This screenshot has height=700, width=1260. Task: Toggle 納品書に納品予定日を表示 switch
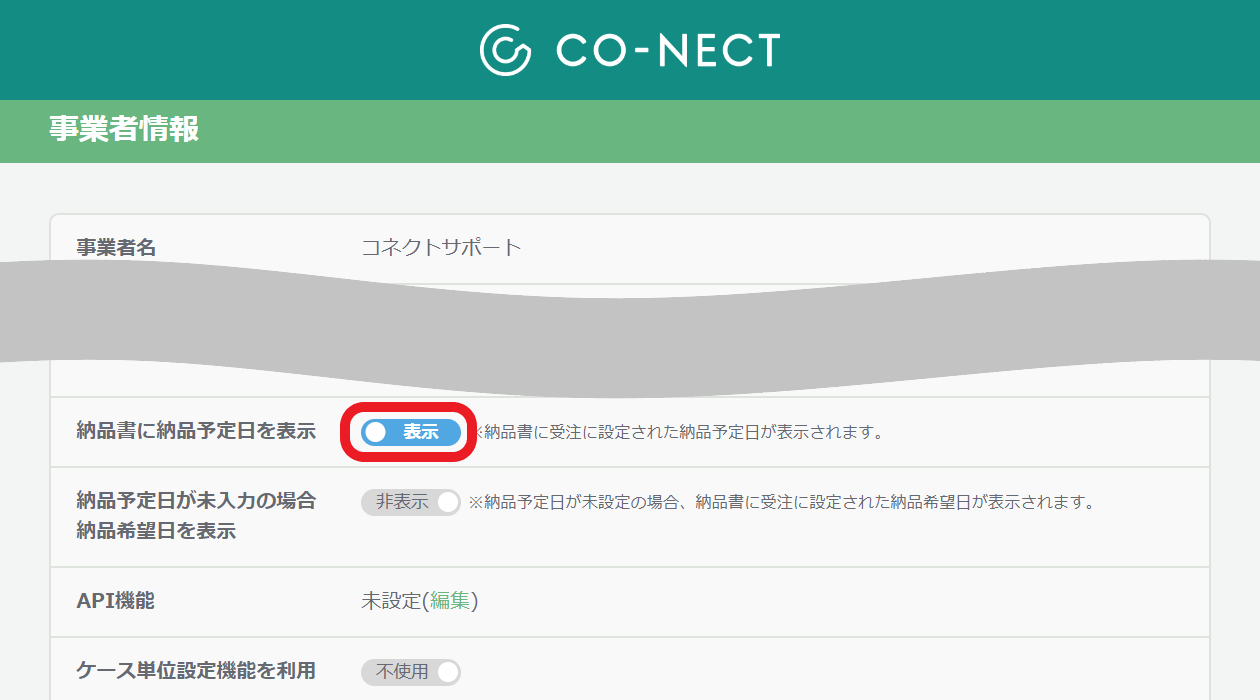(411, 432)
